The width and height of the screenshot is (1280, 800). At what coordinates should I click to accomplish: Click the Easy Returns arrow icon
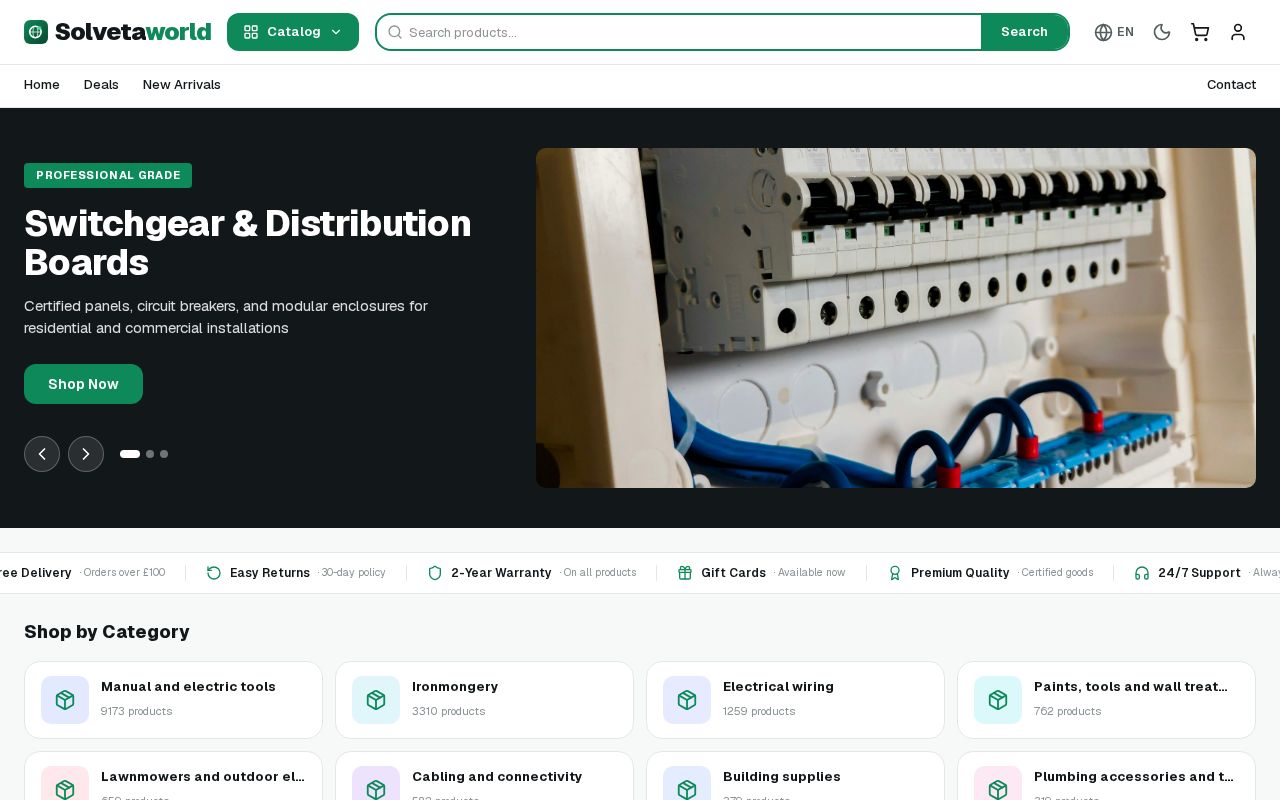[214, 573]
